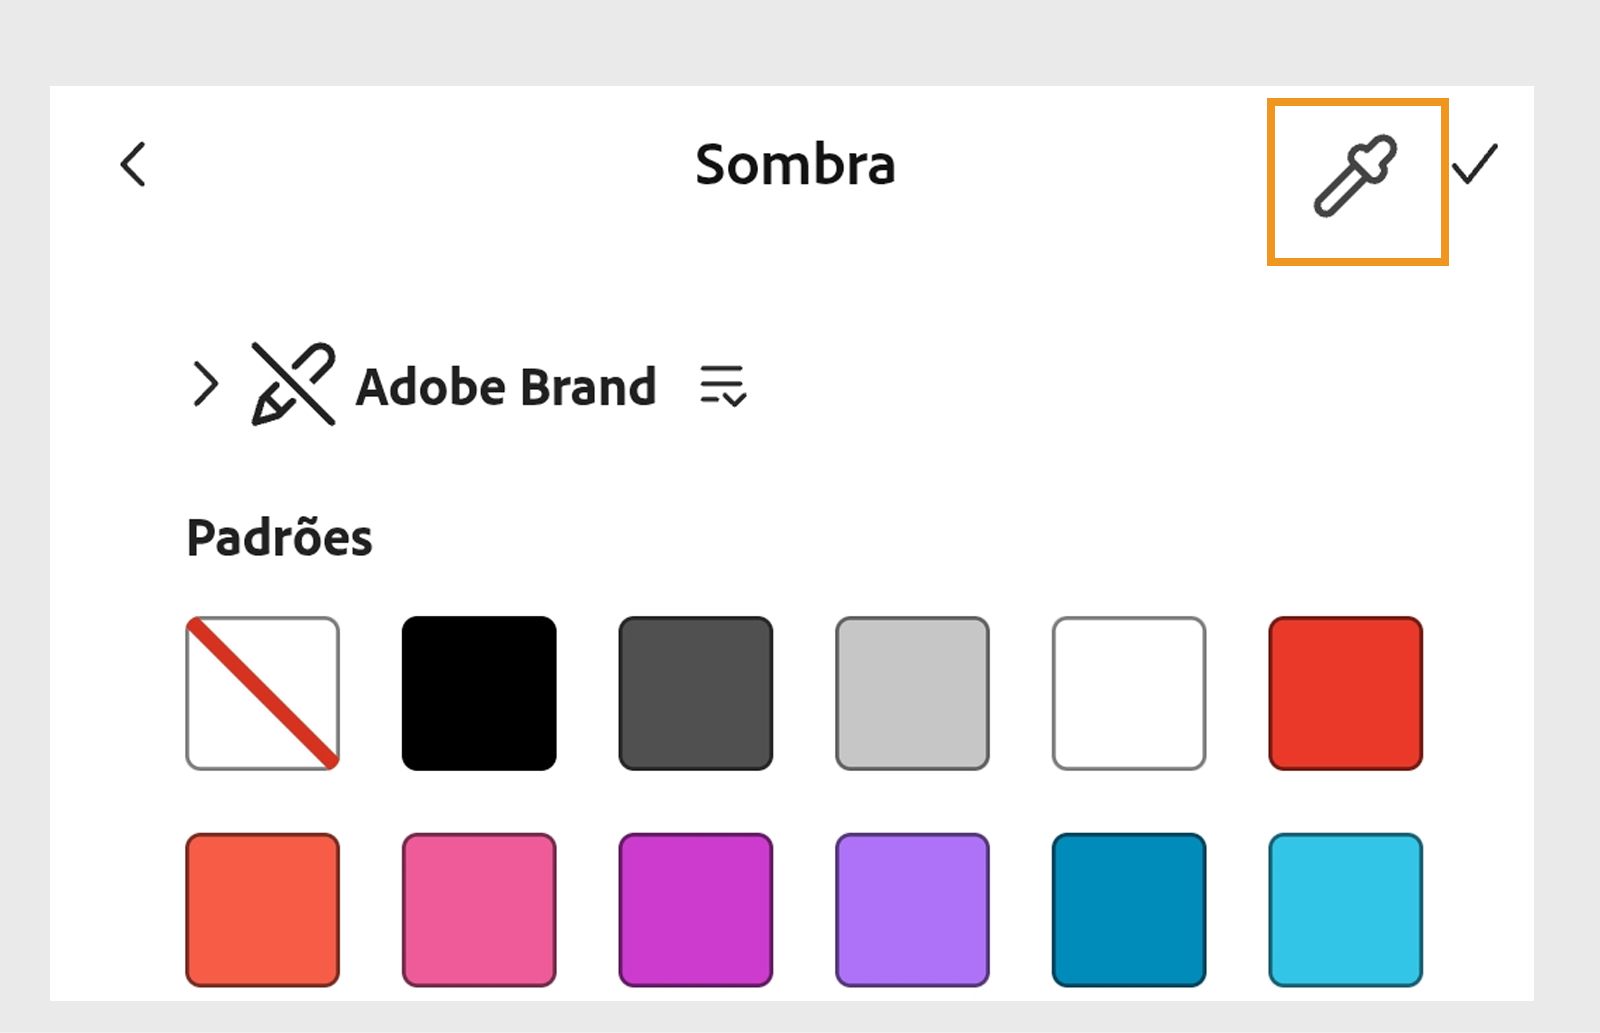Pick the highlighted eyedropper in the orange box
The image size is (1600, 1033).
1356,178
